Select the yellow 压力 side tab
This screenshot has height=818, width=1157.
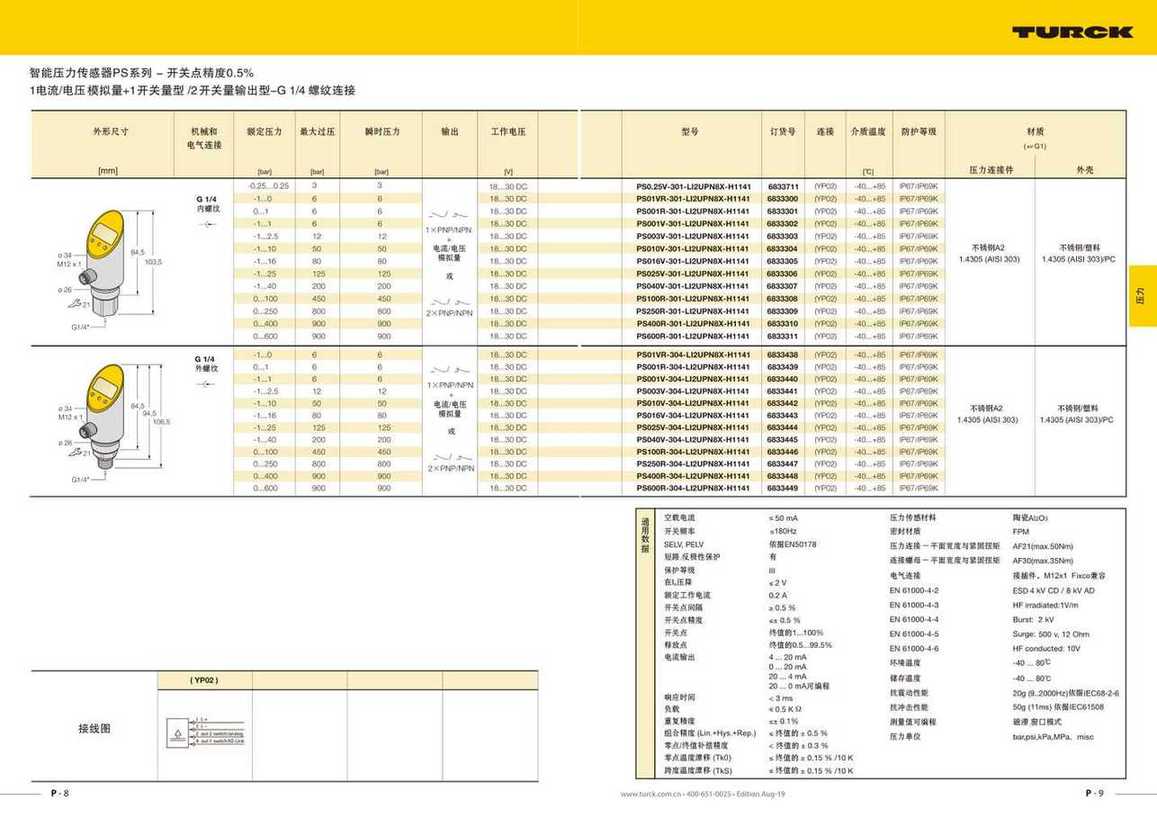pyautogui.click(x=1142, y=296)
